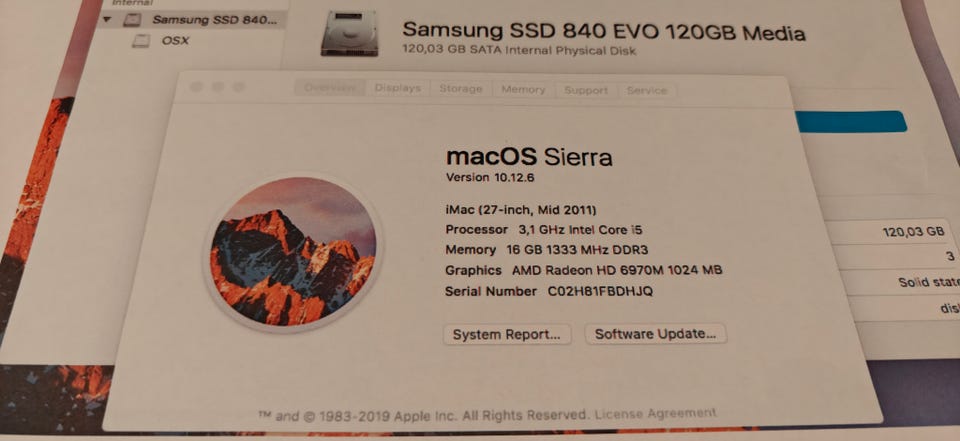Viewport: 960px width, 441px height.
Task: Click the Software Update button
Action: [x=656, y=334]
